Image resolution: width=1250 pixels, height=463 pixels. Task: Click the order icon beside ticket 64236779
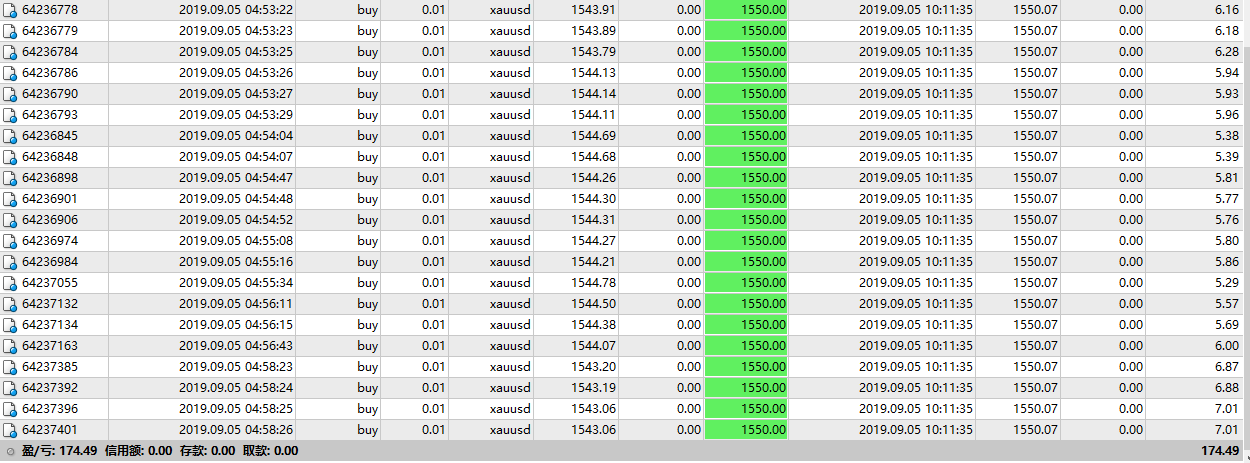point(10,31)
